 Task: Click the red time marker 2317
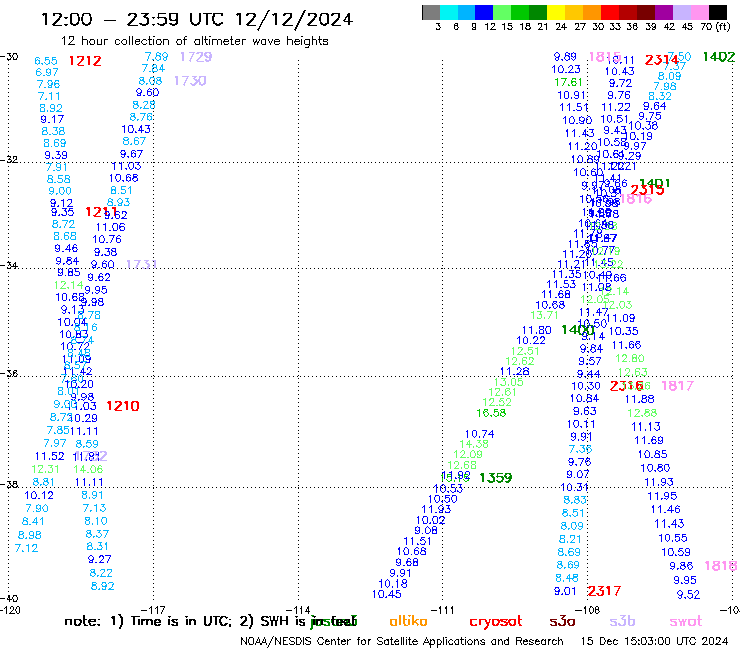(605, 591)
